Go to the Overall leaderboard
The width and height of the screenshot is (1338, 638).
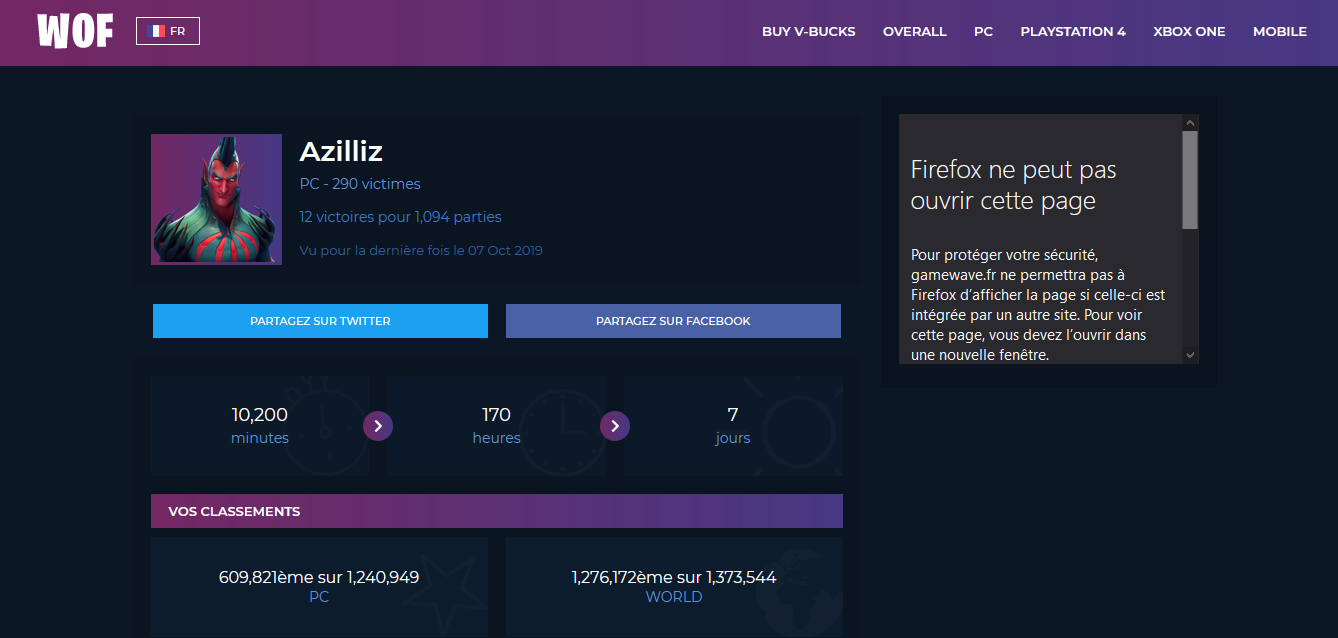point(914,32)
